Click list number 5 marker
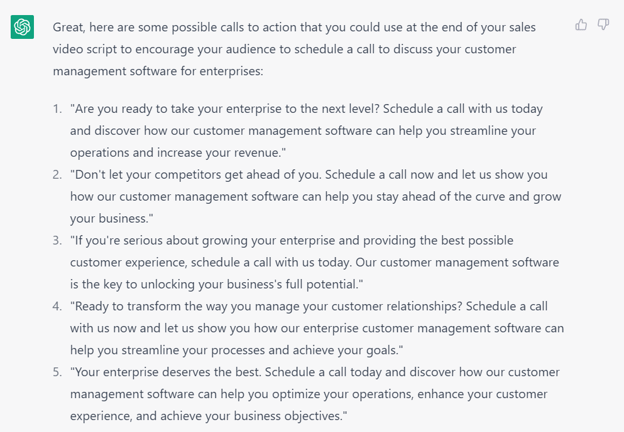Screen dimensions: 624x432 point(57,372)
